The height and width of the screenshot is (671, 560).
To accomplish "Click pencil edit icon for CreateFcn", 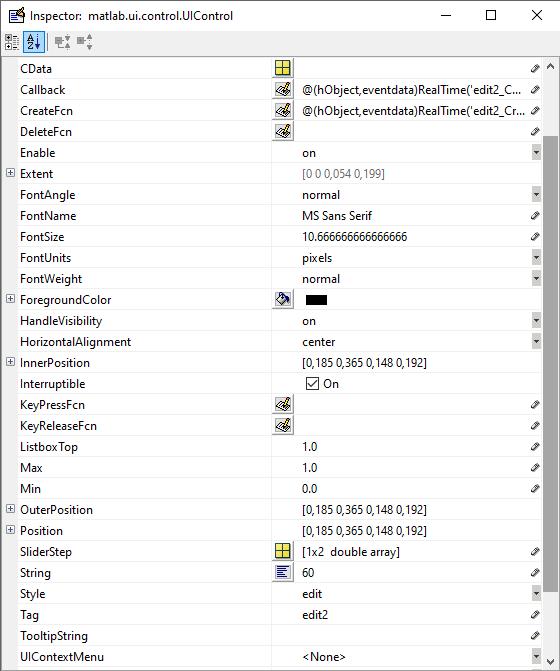I will click(535, 110).
